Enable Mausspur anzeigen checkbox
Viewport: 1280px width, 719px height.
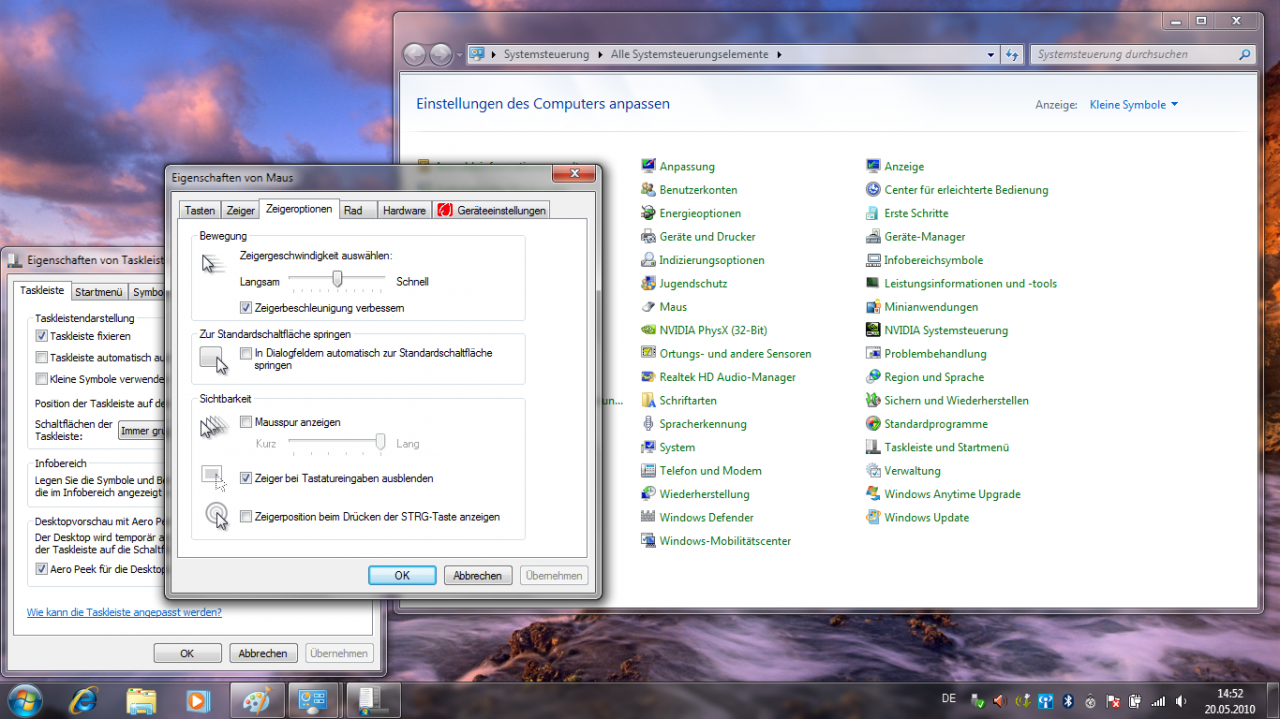[246, 423]
